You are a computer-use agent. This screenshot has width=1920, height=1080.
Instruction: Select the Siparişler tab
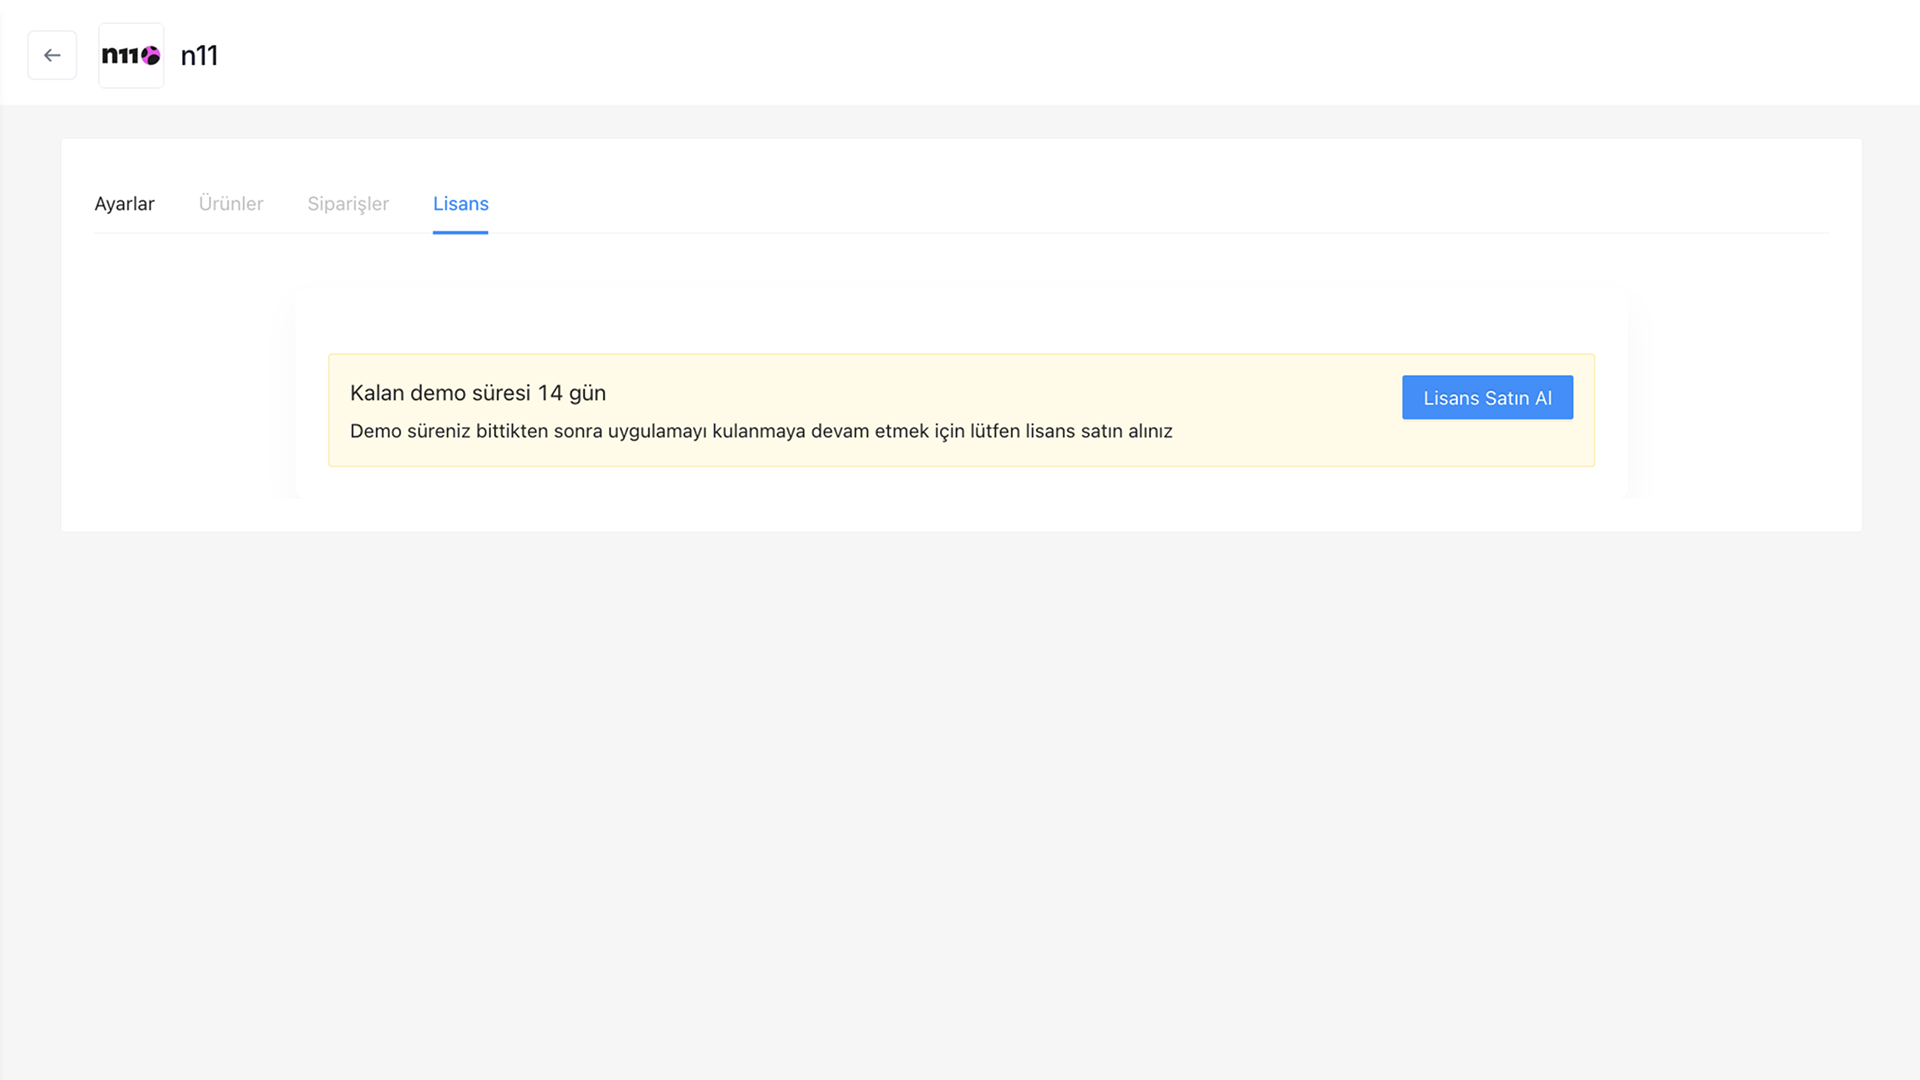click(348, 204)
